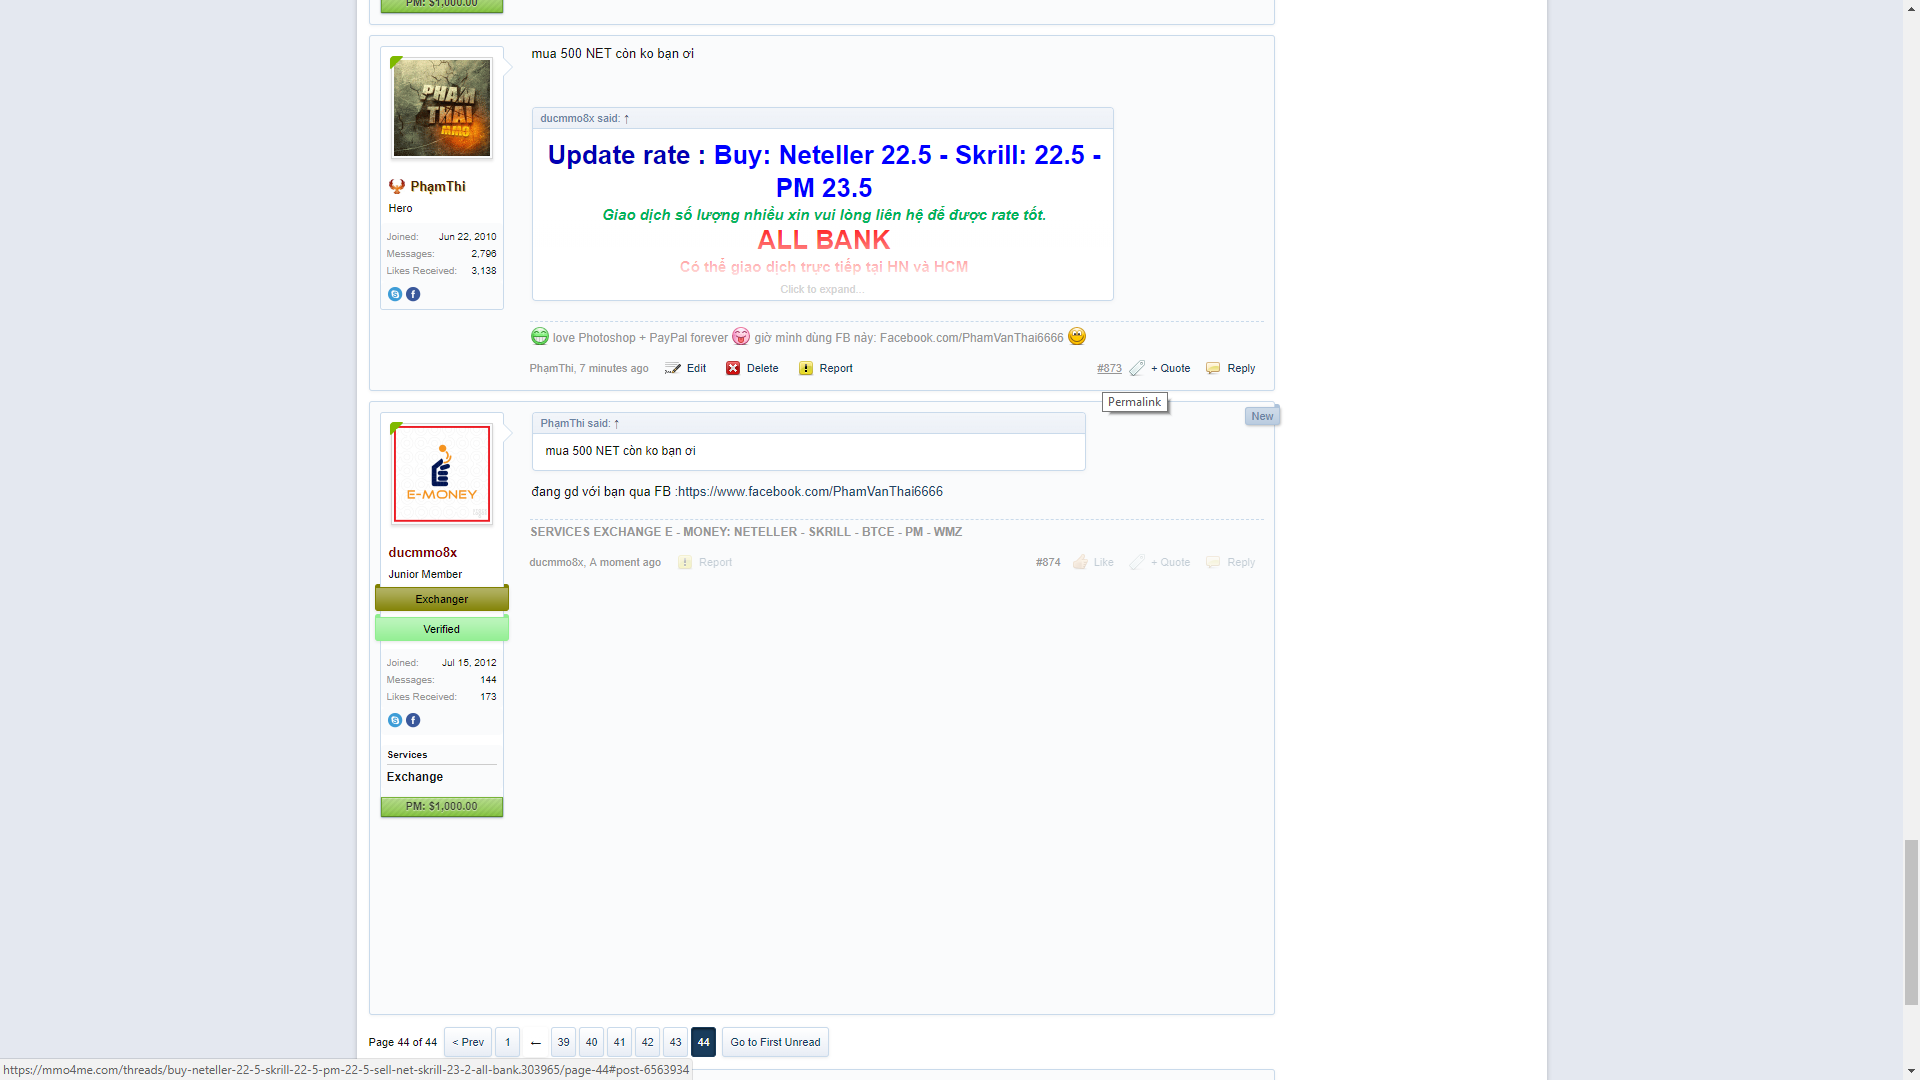The height and width of the screenshot is (1080, 1920).
Task: Click the Edit pencil icon on post #873
Action: (x=673, y=368)
